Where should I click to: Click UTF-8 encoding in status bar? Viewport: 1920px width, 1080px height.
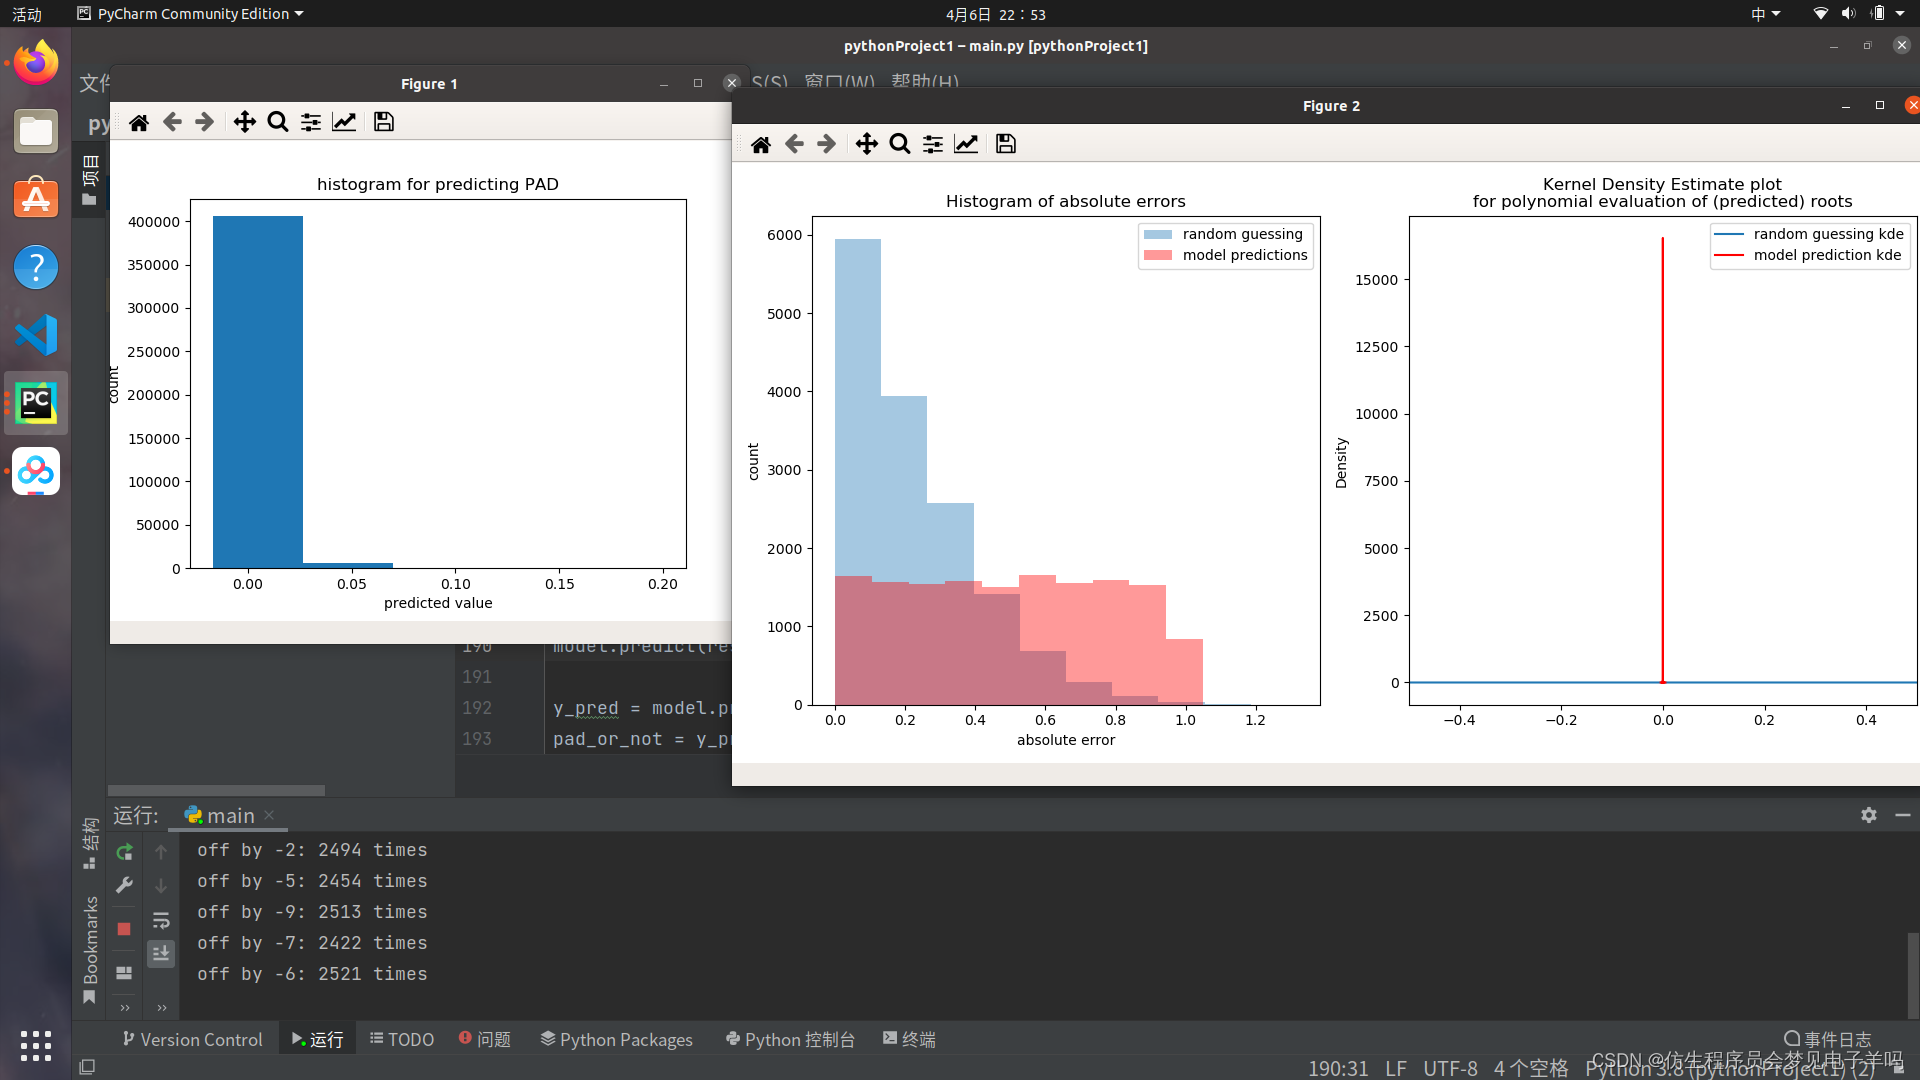(1450, 1068)
